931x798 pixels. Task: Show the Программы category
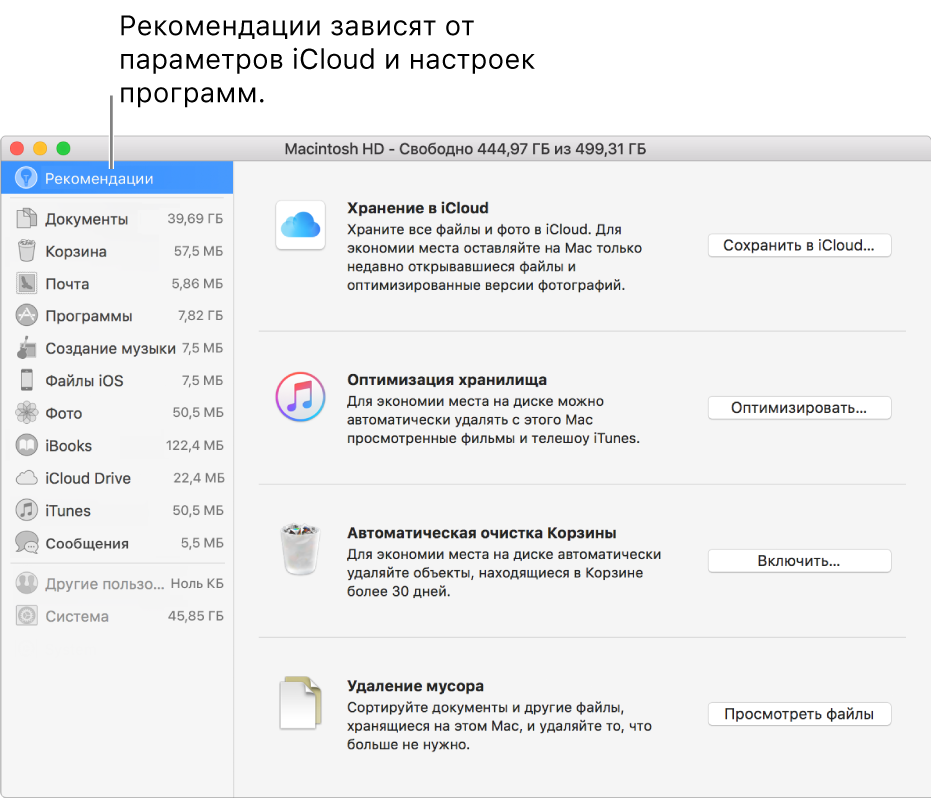tap(117, 316)
